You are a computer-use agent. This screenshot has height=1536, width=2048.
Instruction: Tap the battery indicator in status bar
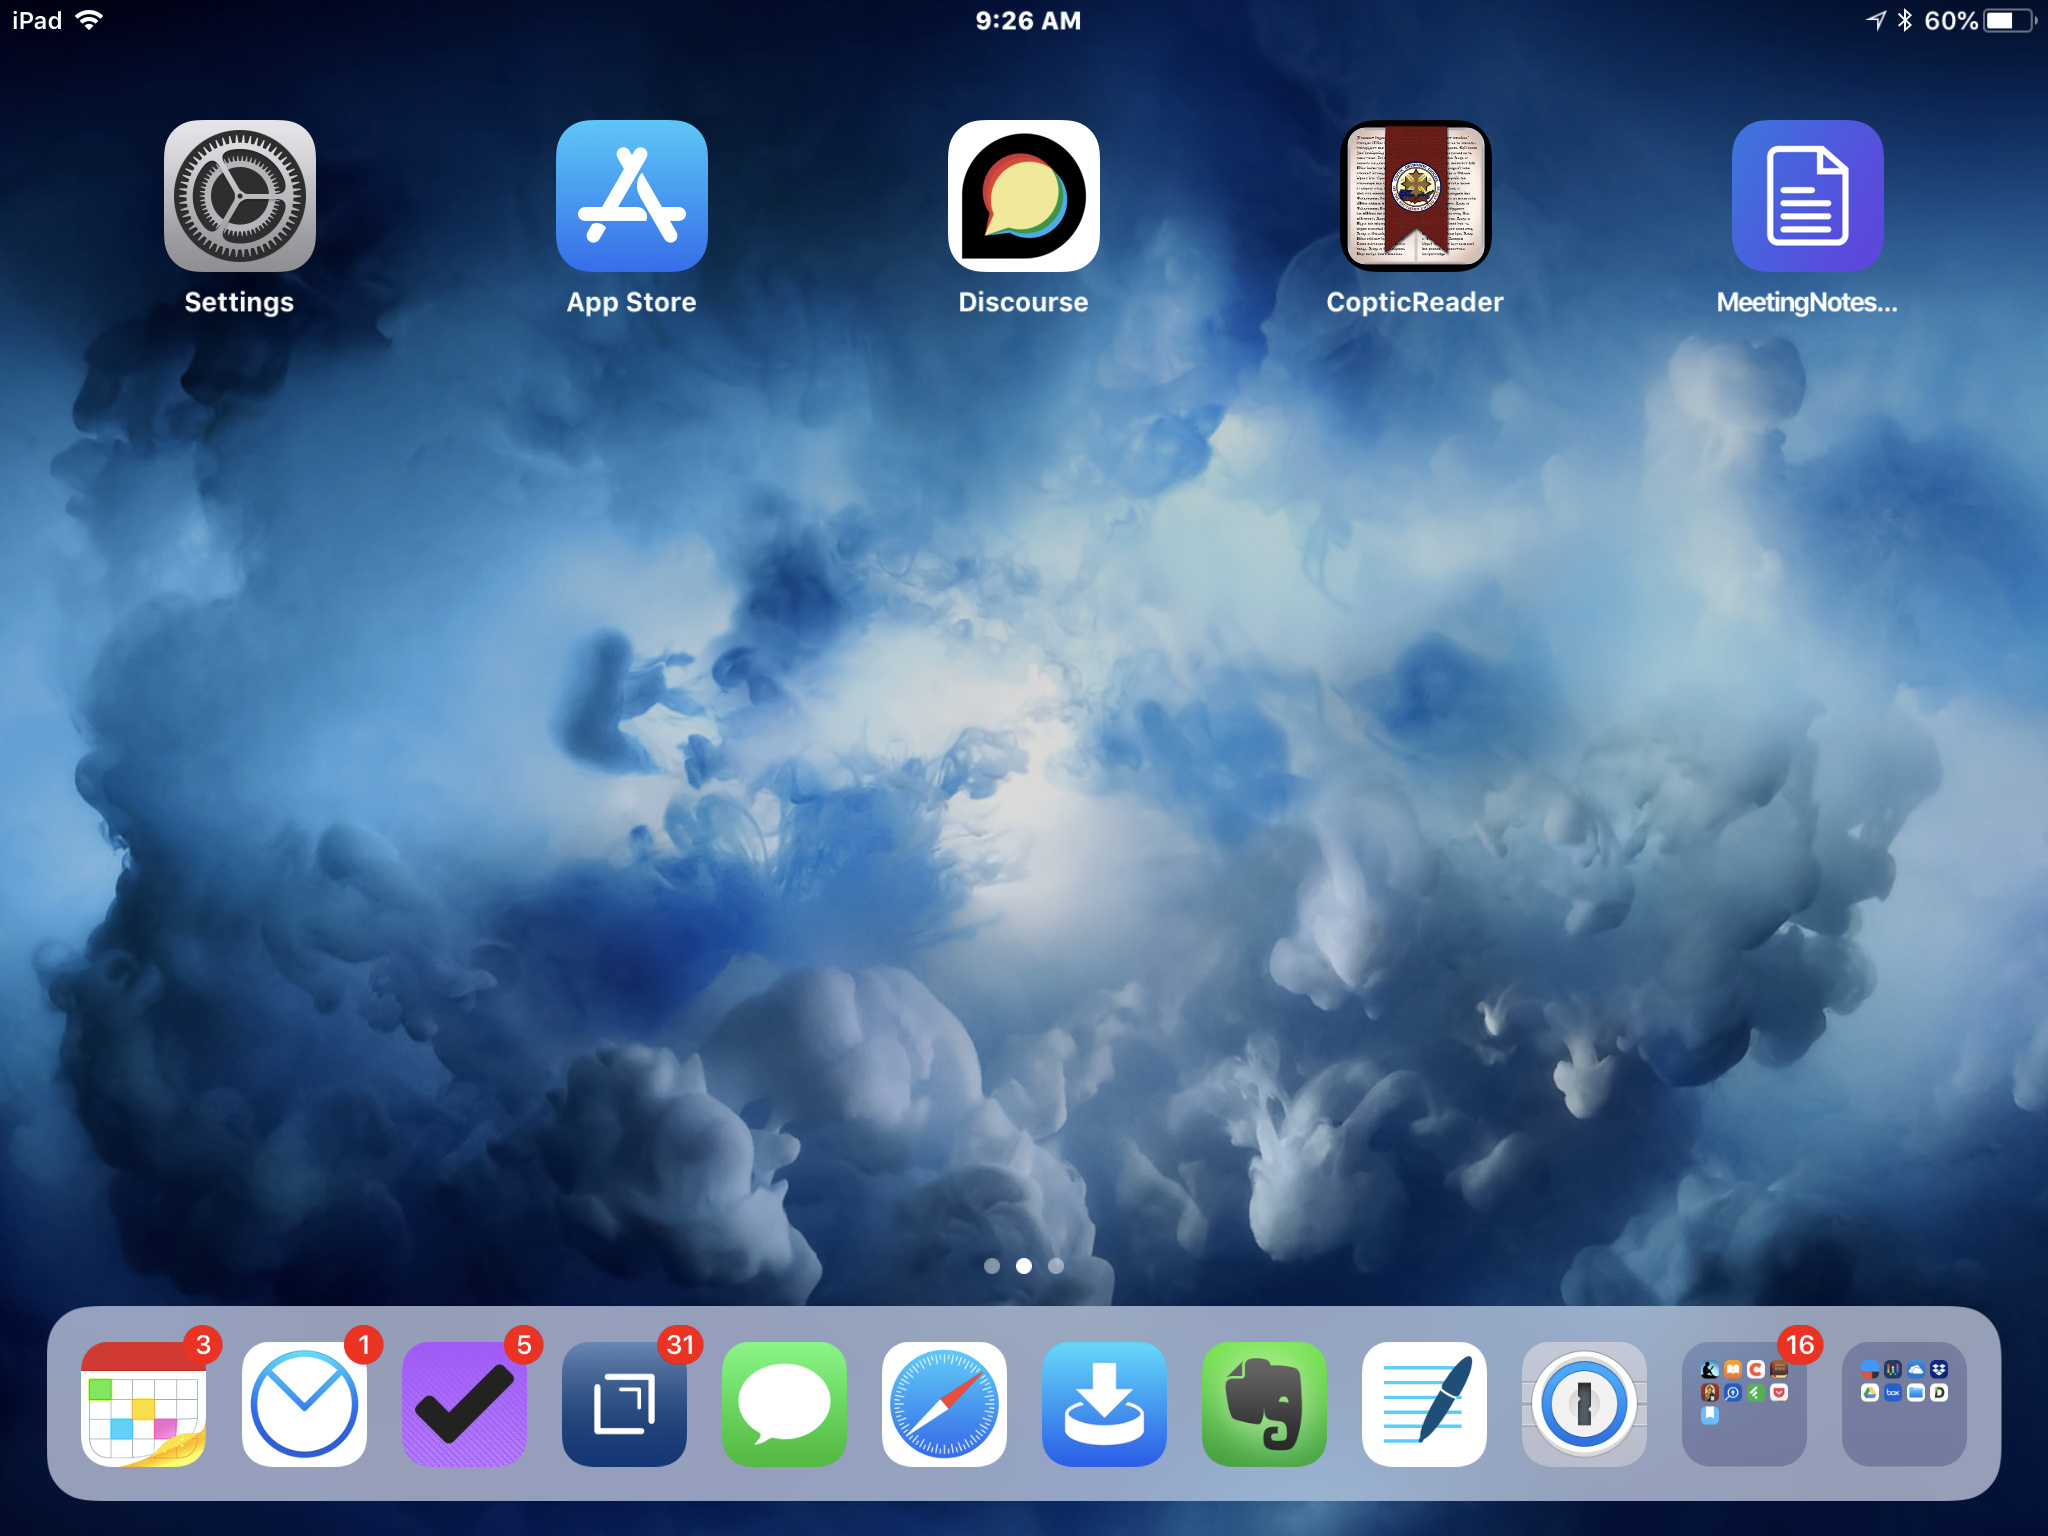(2011, 21)
